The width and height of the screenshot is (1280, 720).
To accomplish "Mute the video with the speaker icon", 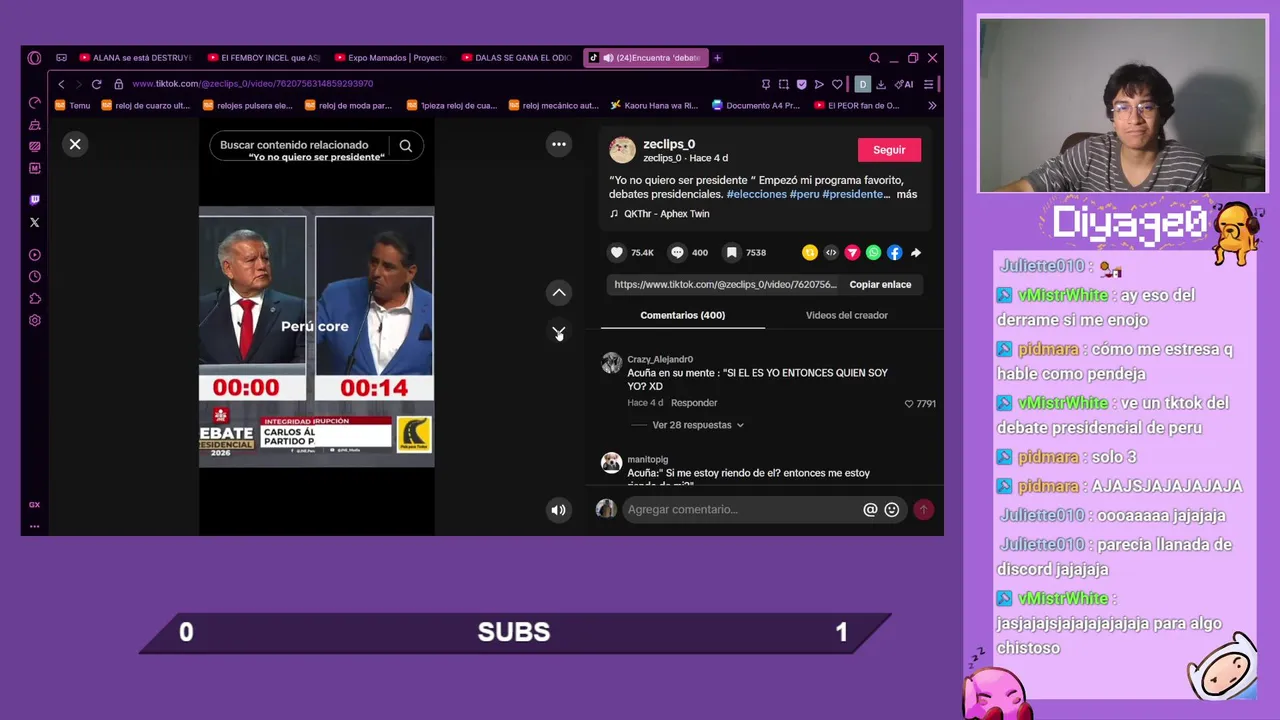I will coord(558,510).
